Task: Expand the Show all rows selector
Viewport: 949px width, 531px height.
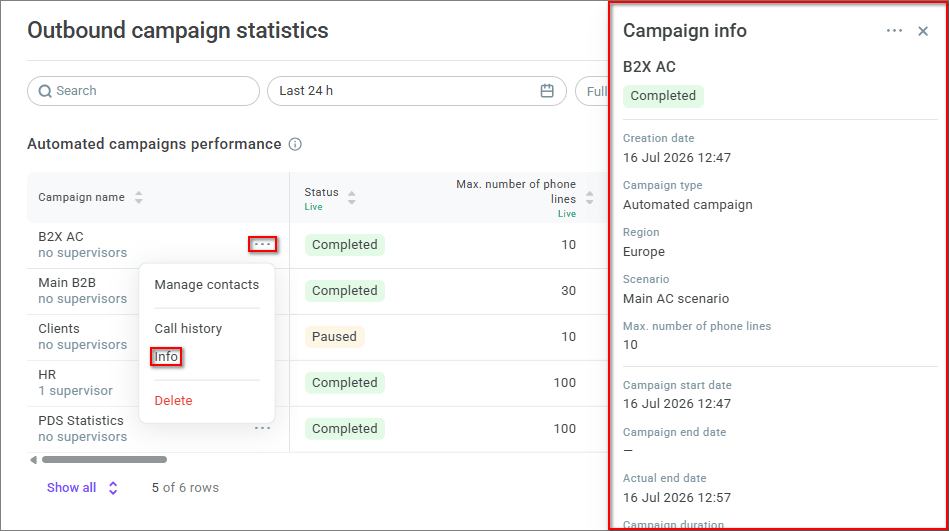Action: click(x=82, y=488)
